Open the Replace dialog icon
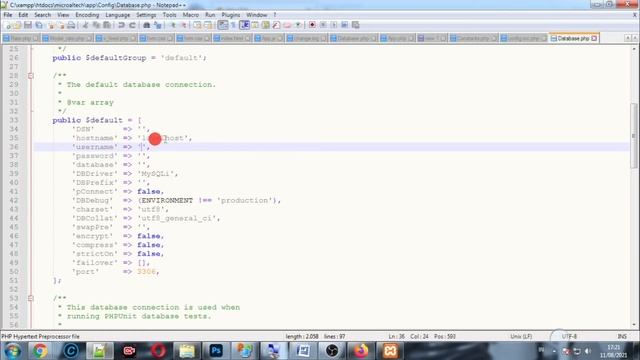This screenshot has width=640, height=360. pos(158,25)
